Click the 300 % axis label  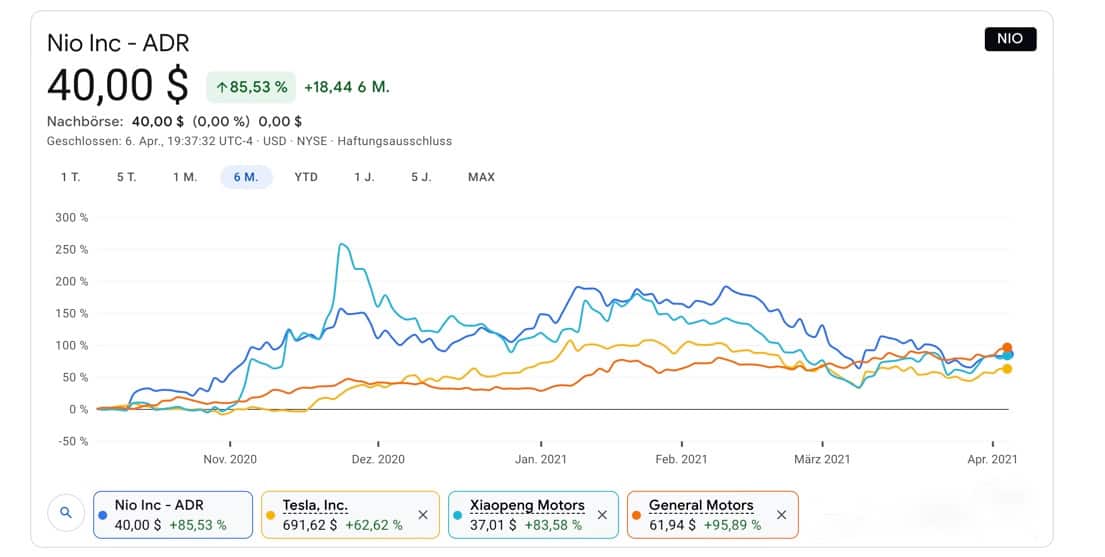pos(72,217)
